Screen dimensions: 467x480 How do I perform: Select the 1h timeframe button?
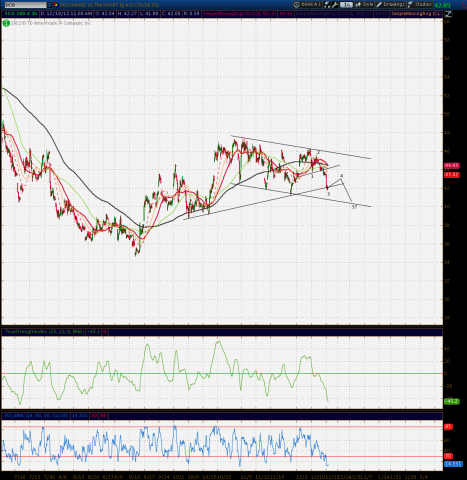[x=347, y=5]
